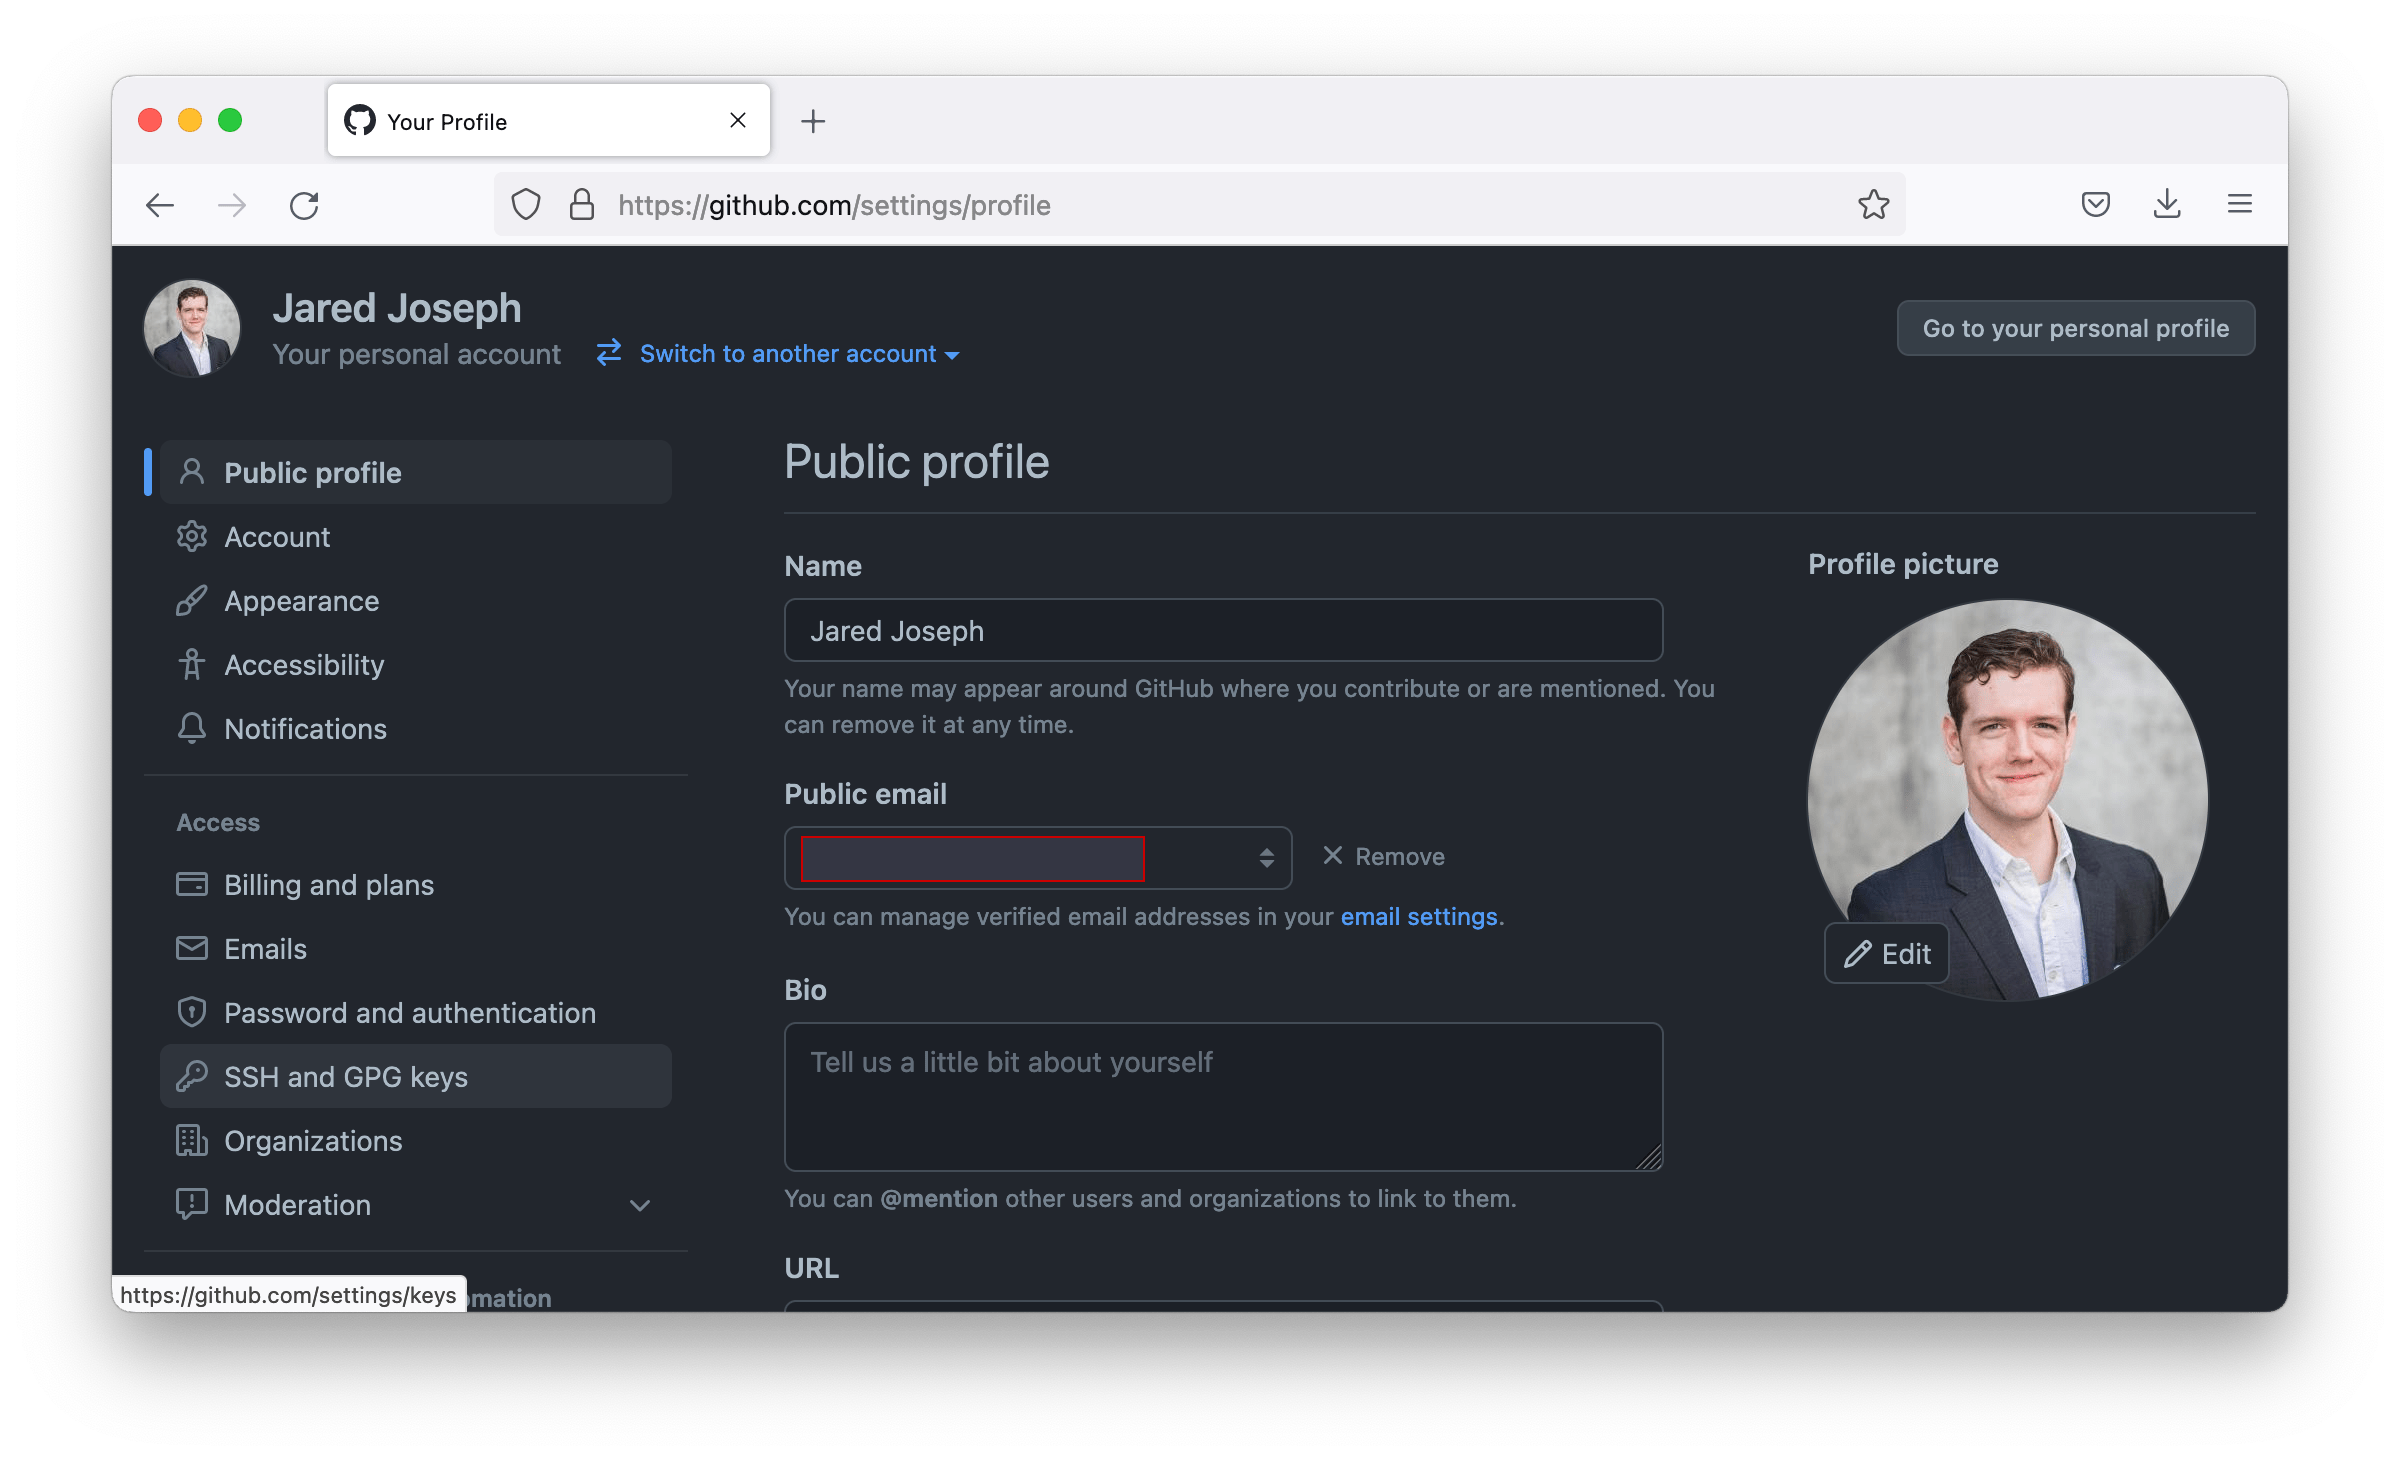Open the email settings link

click(1418, 916)
